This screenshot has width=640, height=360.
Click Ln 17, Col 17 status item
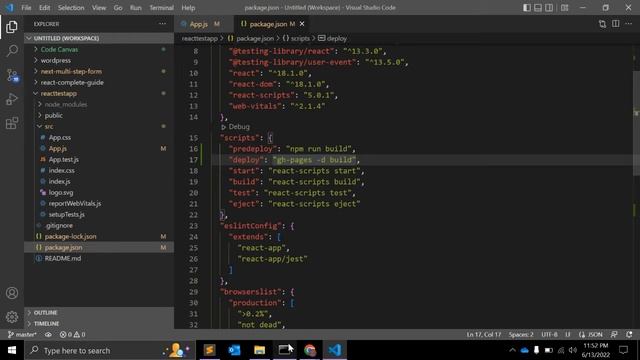click(484, 334)
